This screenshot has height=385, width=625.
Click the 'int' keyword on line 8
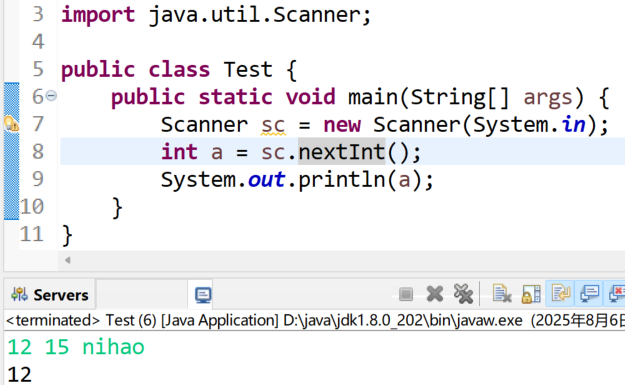click(179, 152)
